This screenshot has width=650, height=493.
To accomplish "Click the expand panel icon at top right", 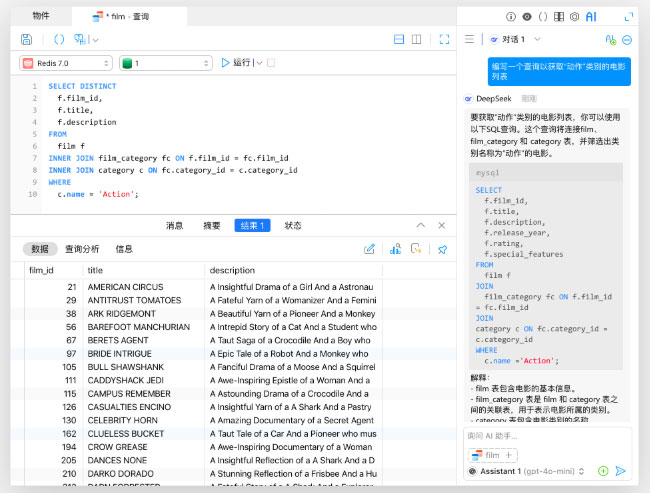I will tap(629, 17).
